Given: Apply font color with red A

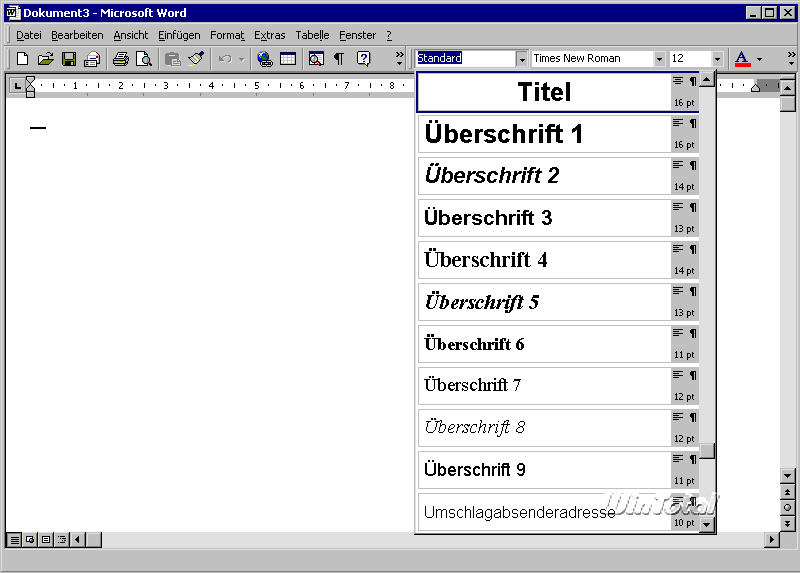Looking at the screenshot, I should coord(742,59).
